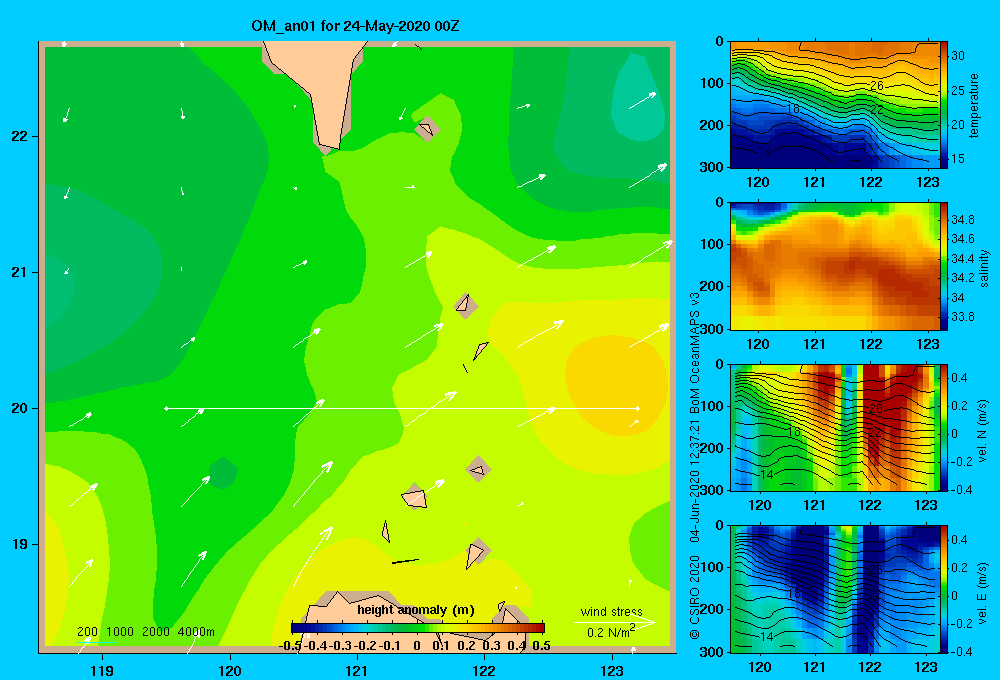Click the western endpoint of the transect line

(166, 408)
